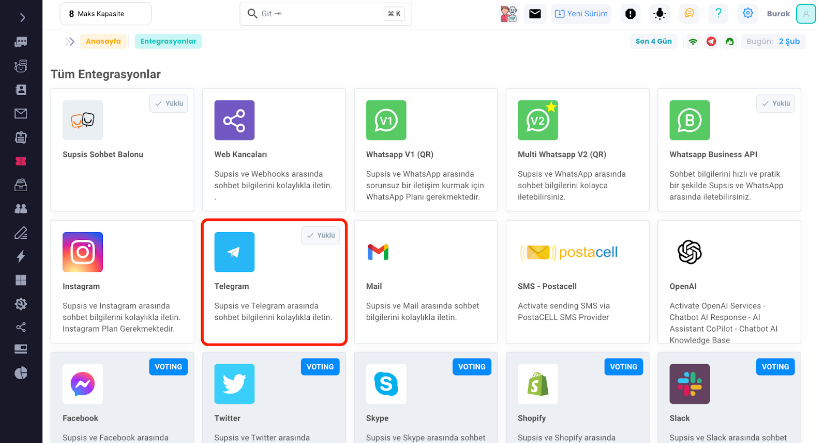Click Yüklü badge on Supsis Sohbet Balonu

(169, 104)
